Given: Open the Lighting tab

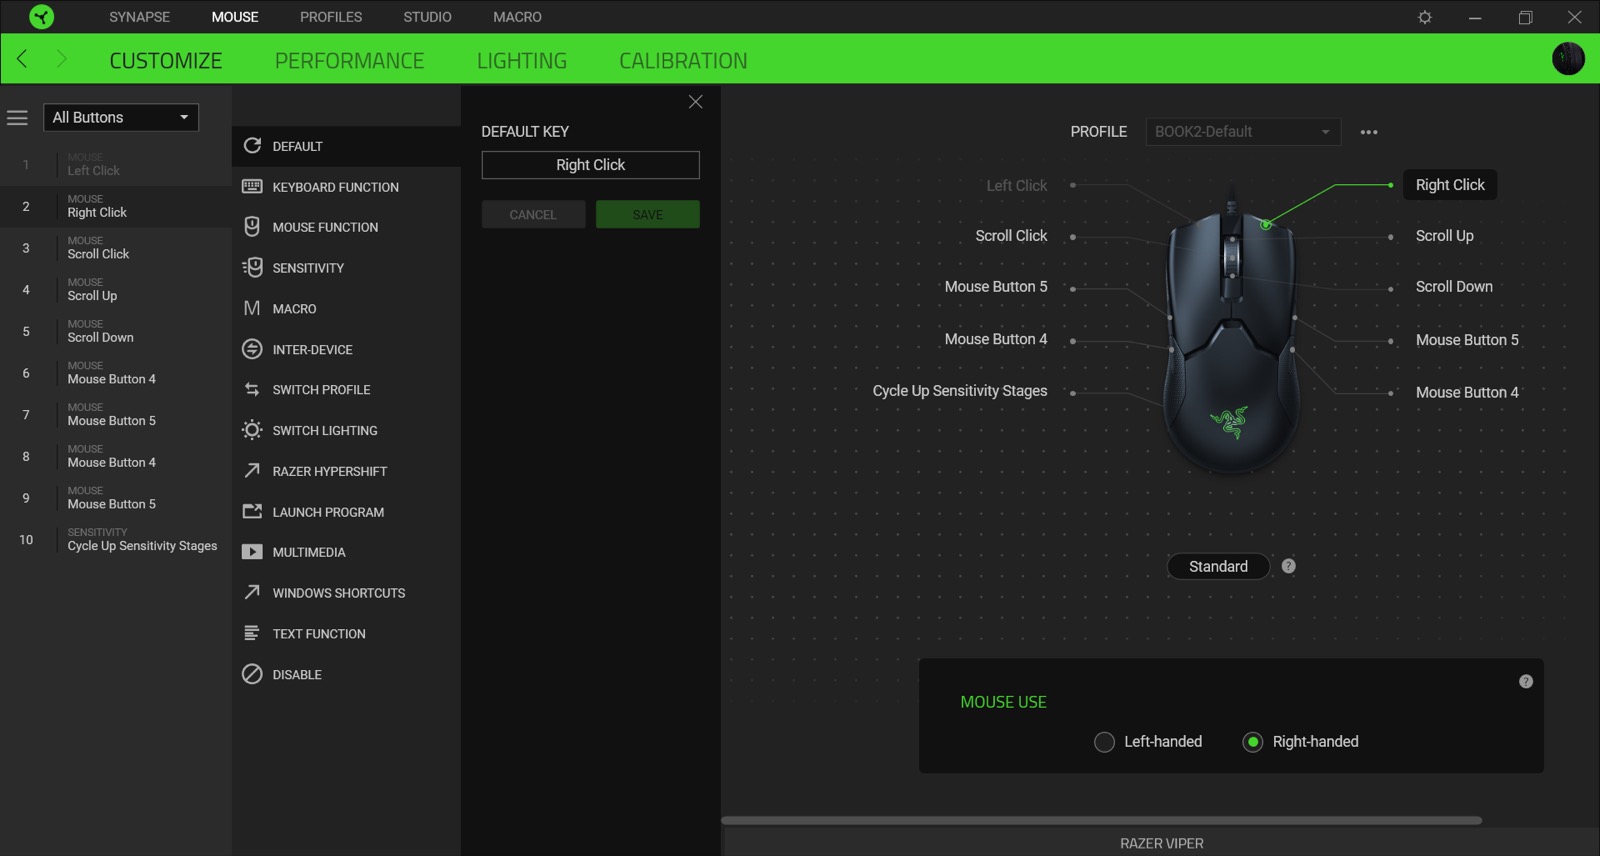Looking at the screenshot, I should click(x=521, y=61).
